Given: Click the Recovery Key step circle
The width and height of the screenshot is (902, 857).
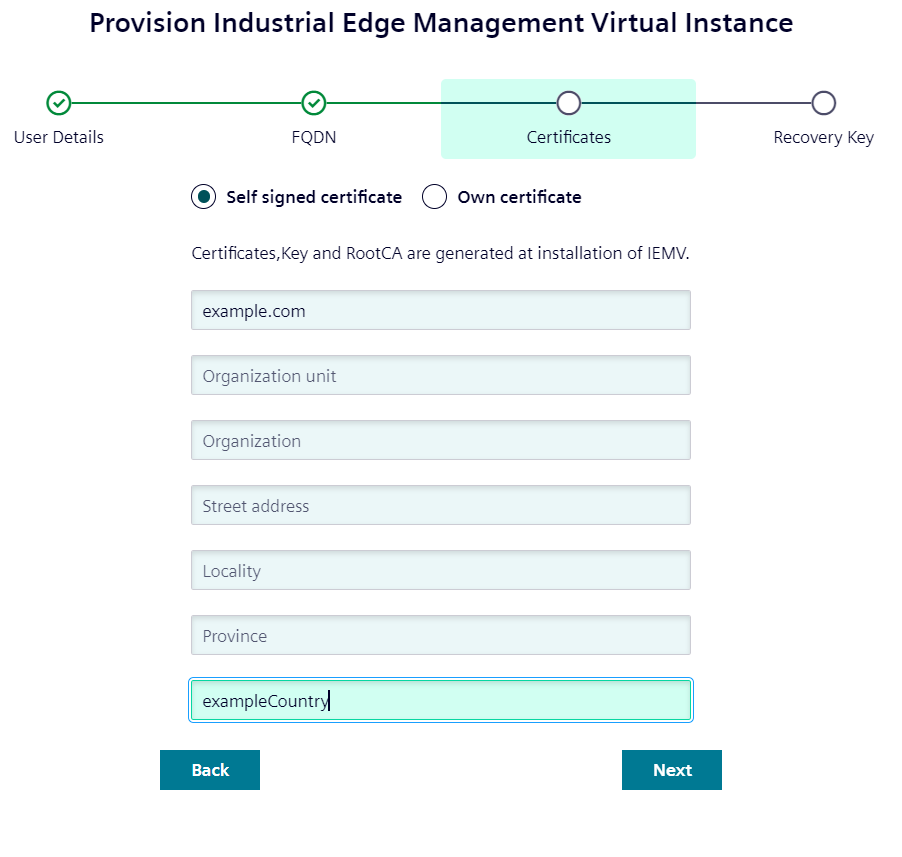Looking at the screenshot, I should point(823,103).
